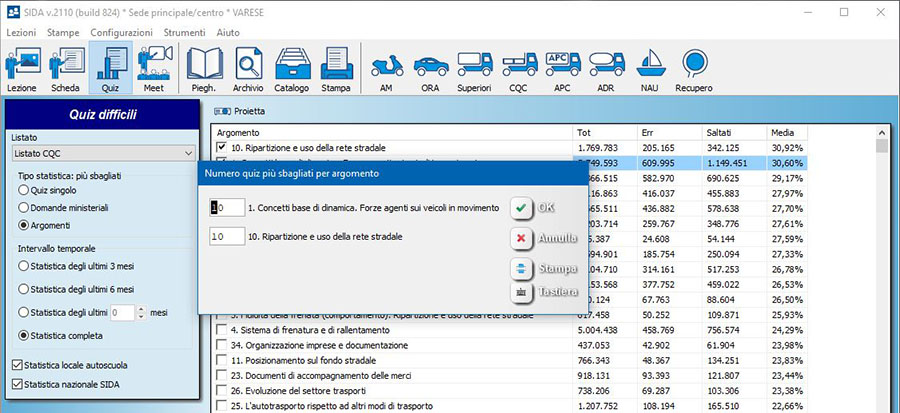900x413 pixels.
Task: Click the Annulla button
Action: coord(545,239)
